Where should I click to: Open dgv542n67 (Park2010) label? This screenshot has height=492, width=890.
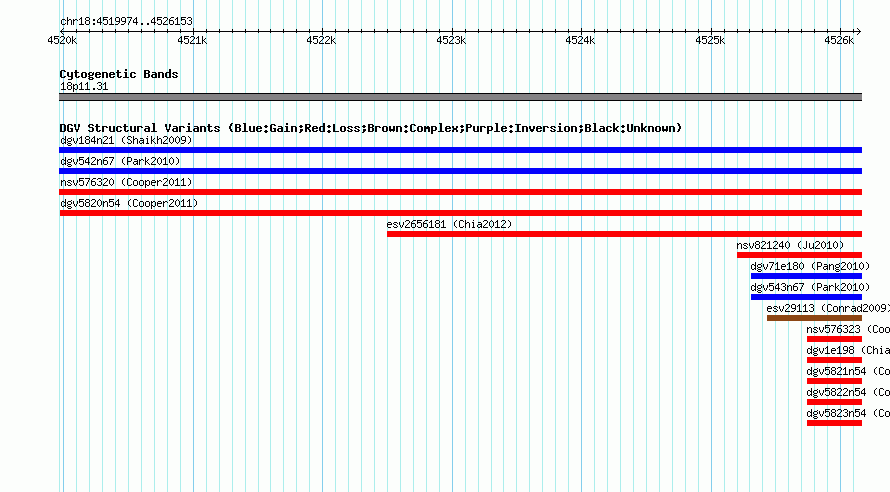click(120, 161)
